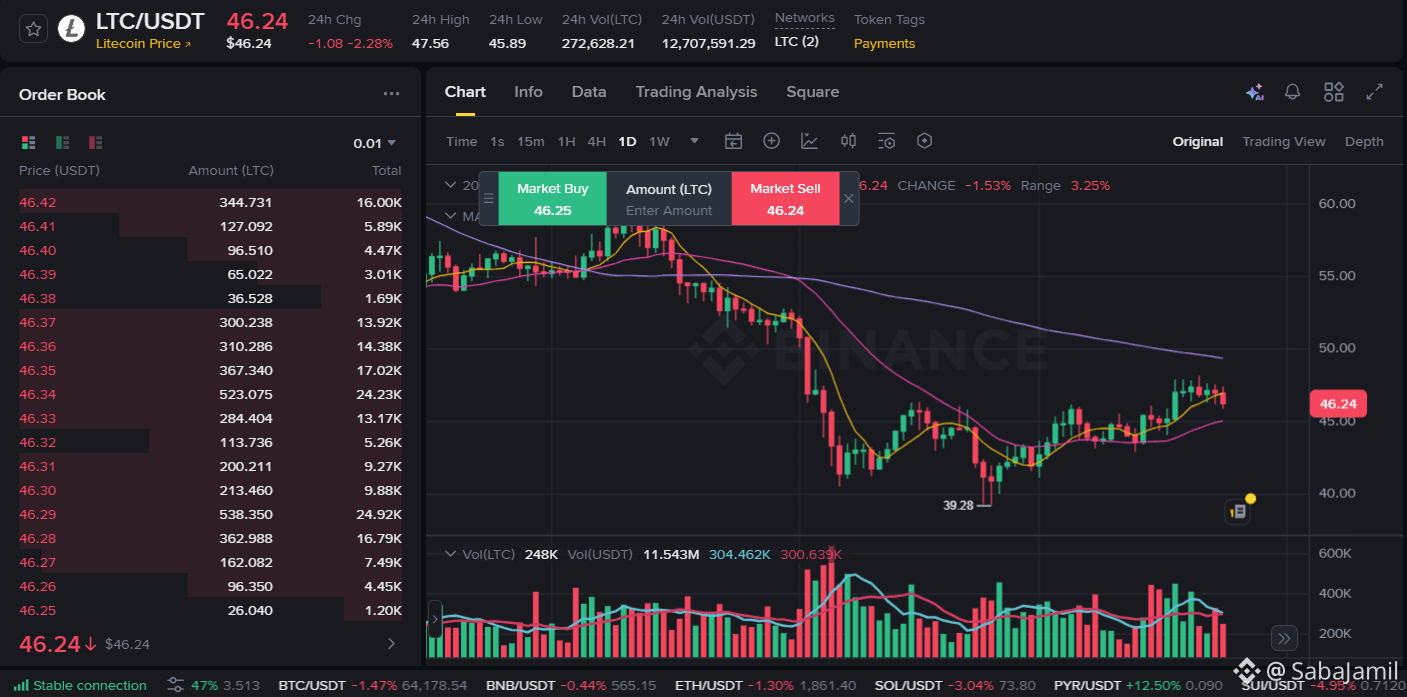Click the LTC (2) networks label
This screenshot has height=697, width=1407.
[x=797, y=41]
